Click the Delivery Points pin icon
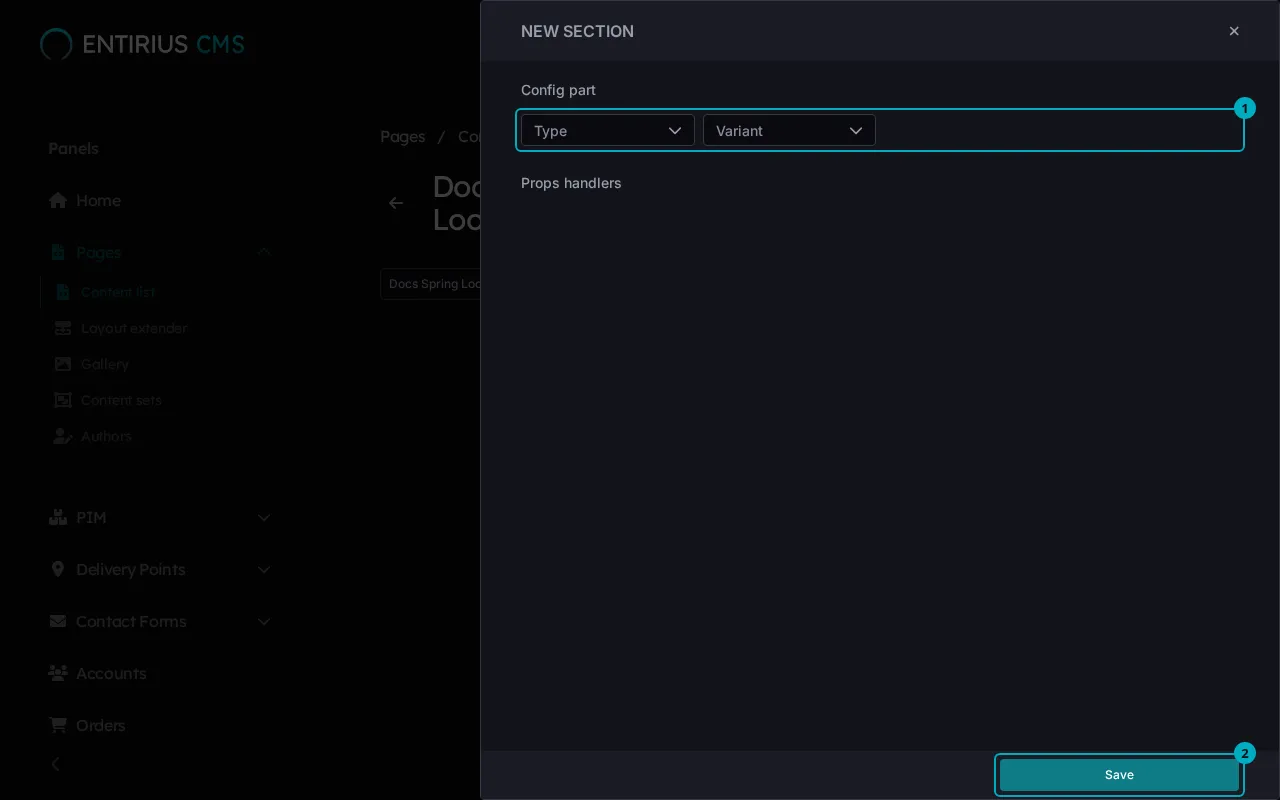 (58, 569)
